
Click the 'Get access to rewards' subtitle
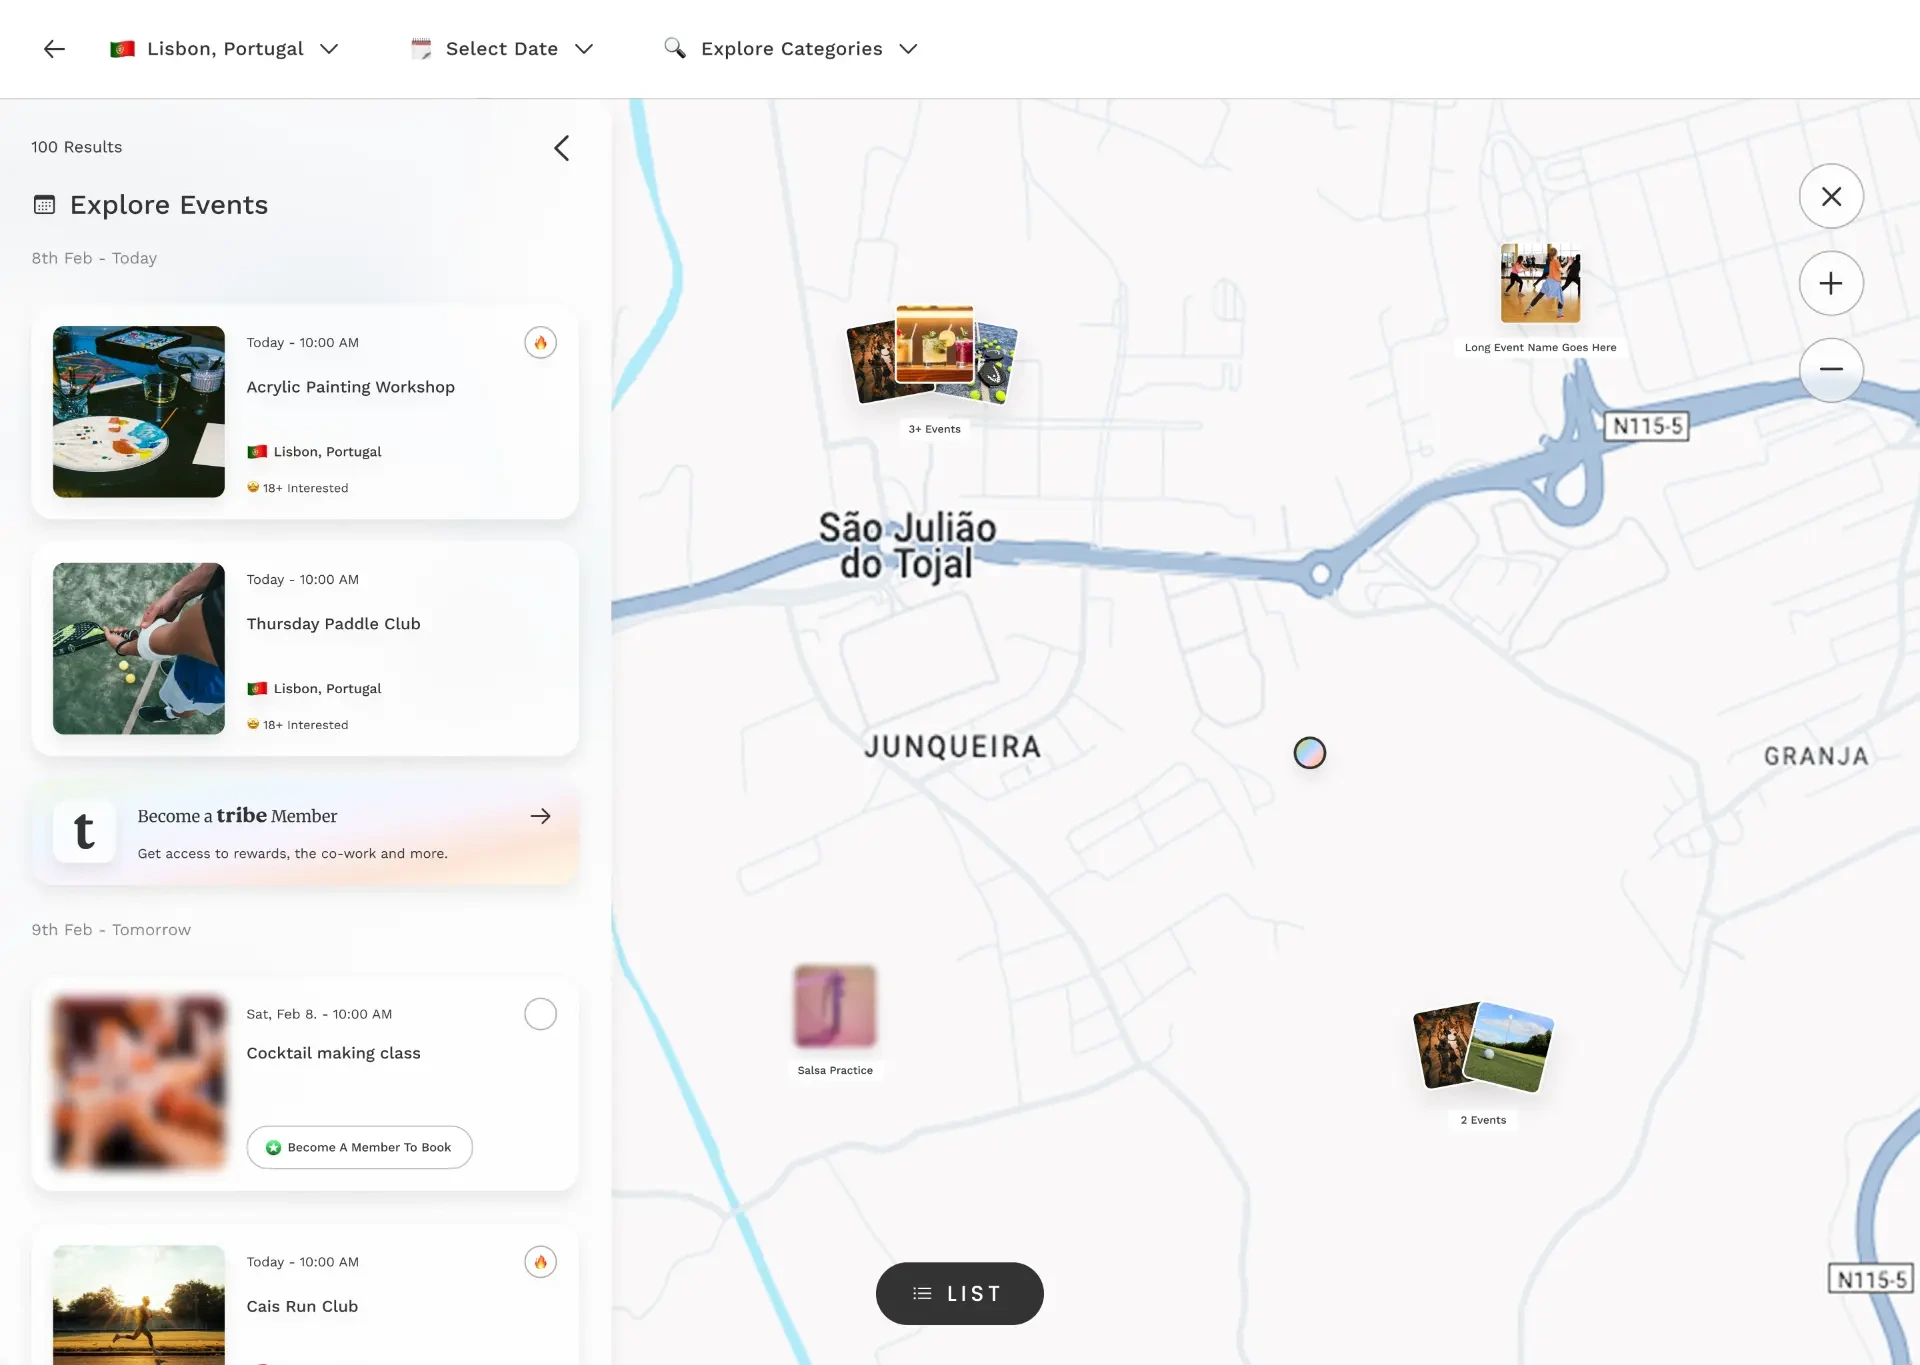[292, 854]
